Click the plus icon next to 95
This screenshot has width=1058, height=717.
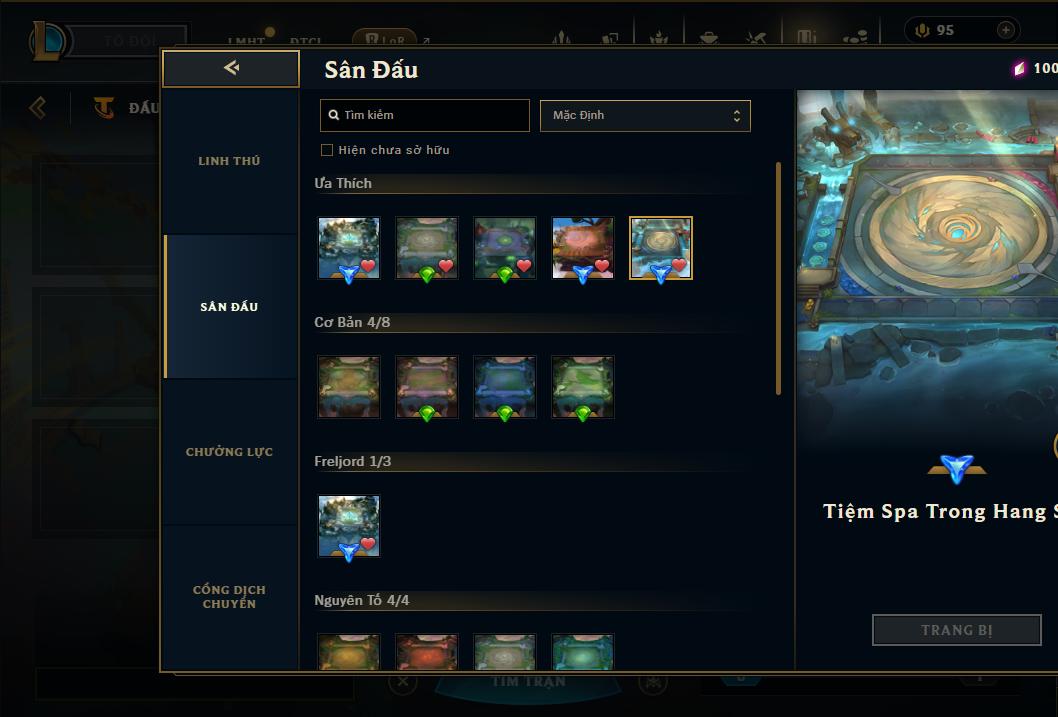tap(1005, 30)
